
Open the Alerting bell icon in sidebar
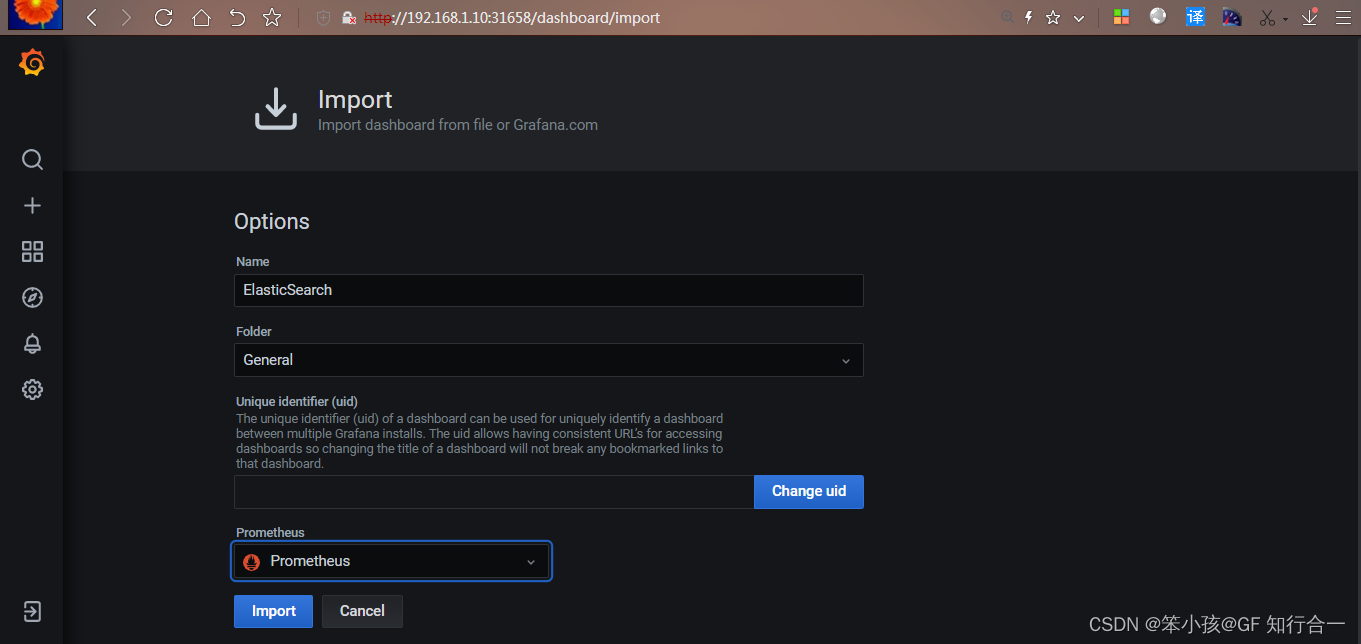(32, 343)
